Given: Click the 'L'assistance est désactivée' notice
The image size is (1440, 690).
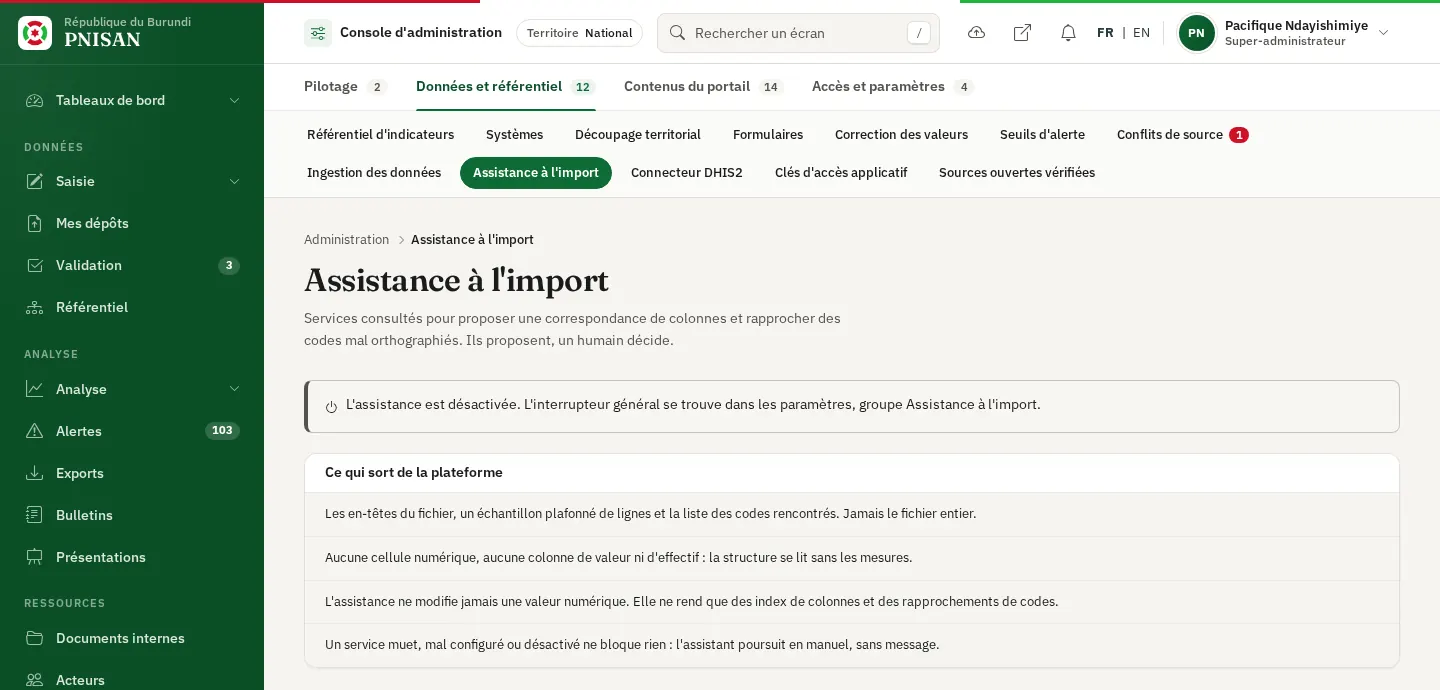Looking at the screenshot, I should (x=852, y=406).
